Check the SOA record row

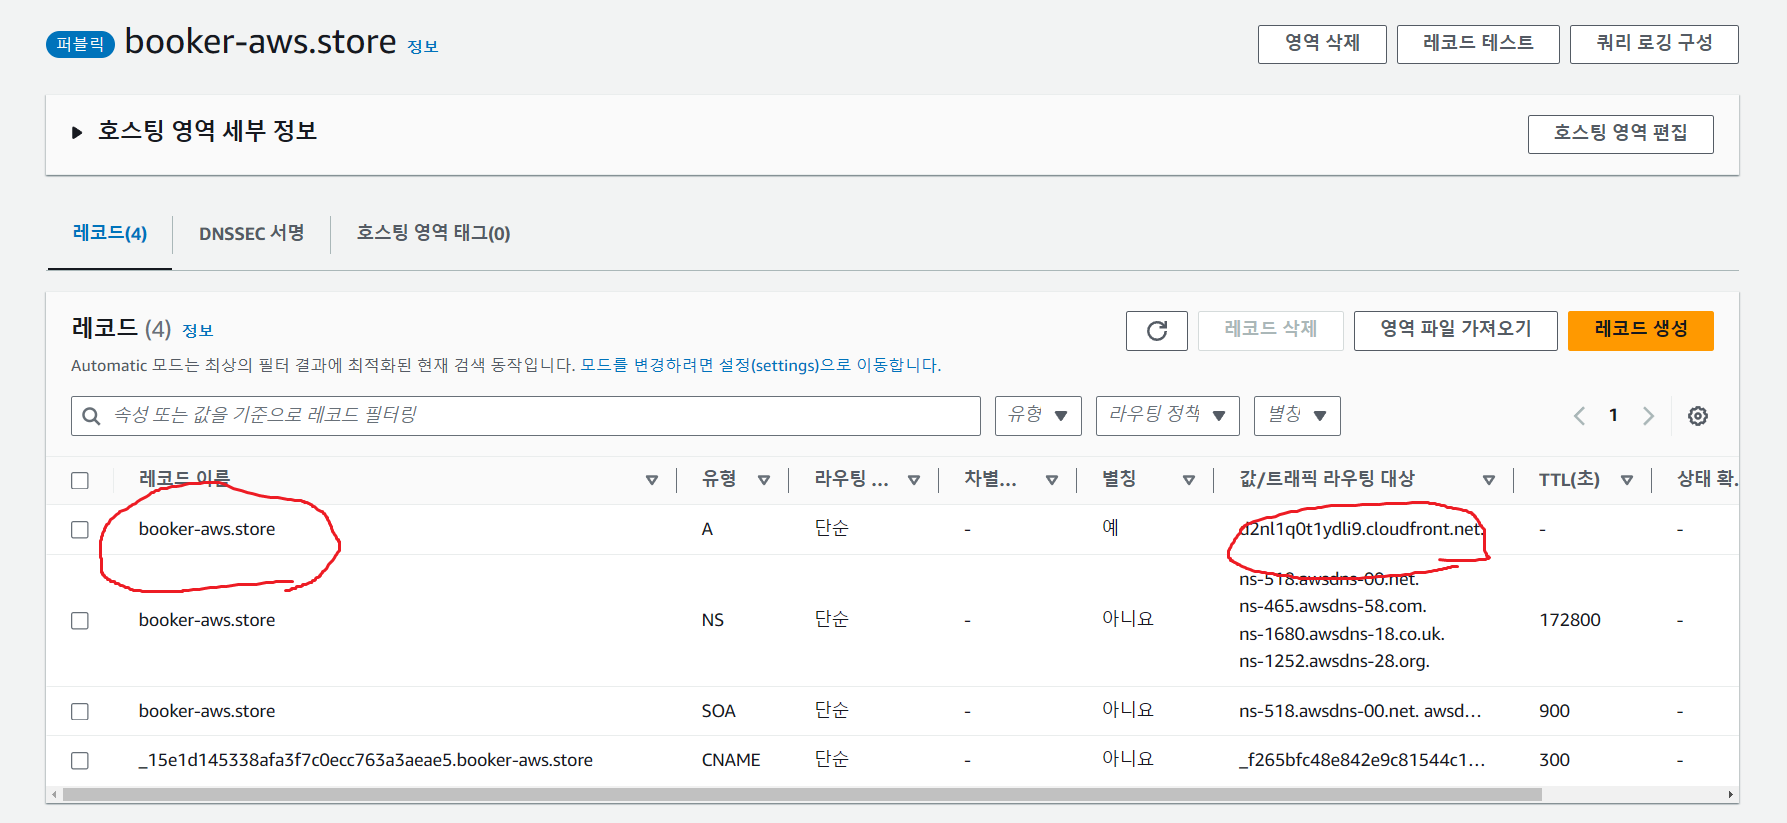80,712
